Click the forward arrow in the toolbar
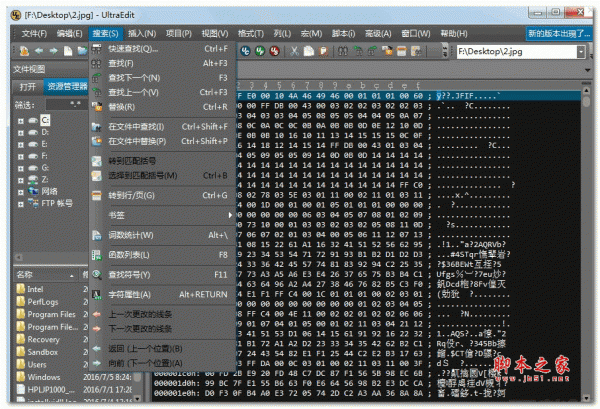The width and height of the screenshot is (600, 409). tap(53, 51)
